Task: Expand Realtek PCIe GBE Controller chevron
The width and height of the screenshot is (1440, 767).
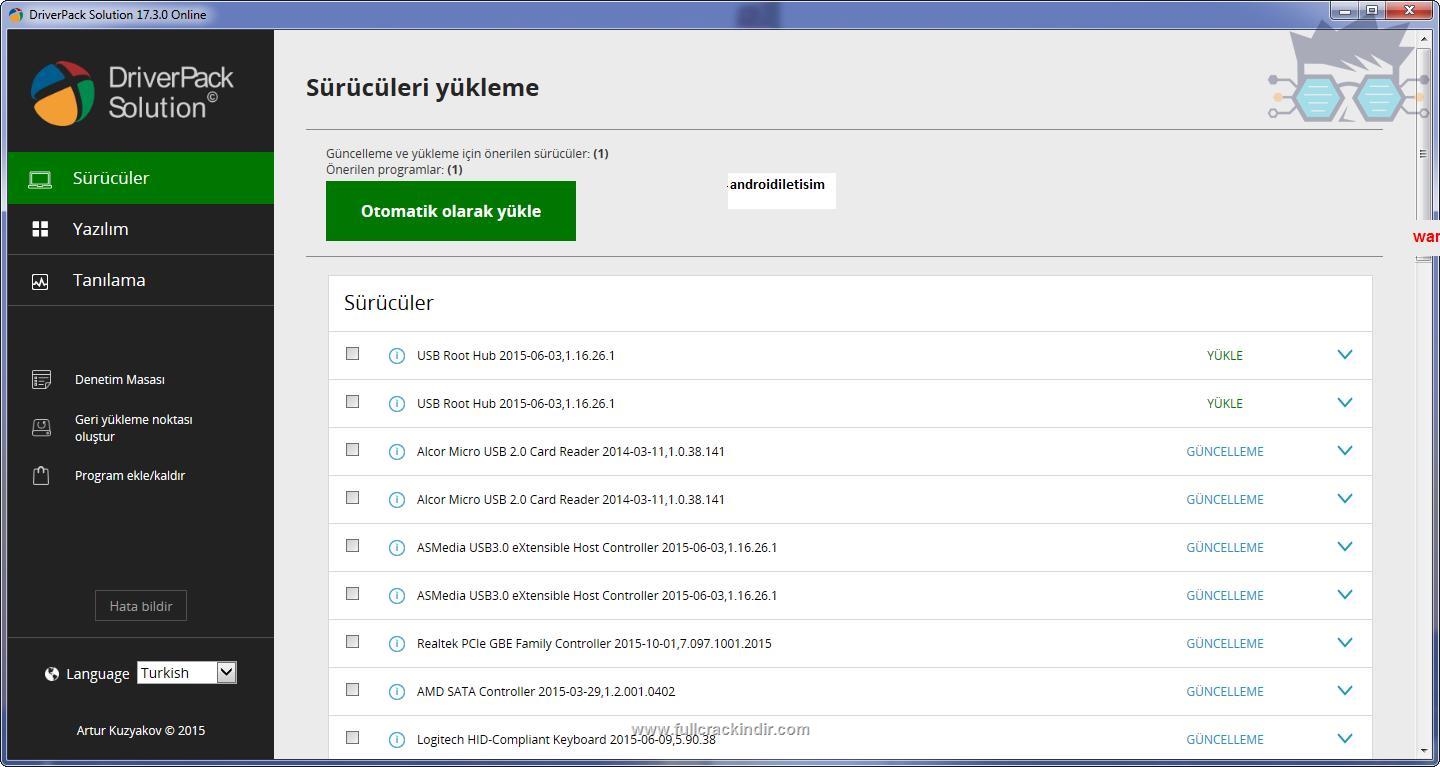Action: click(x=1345, y=642)
